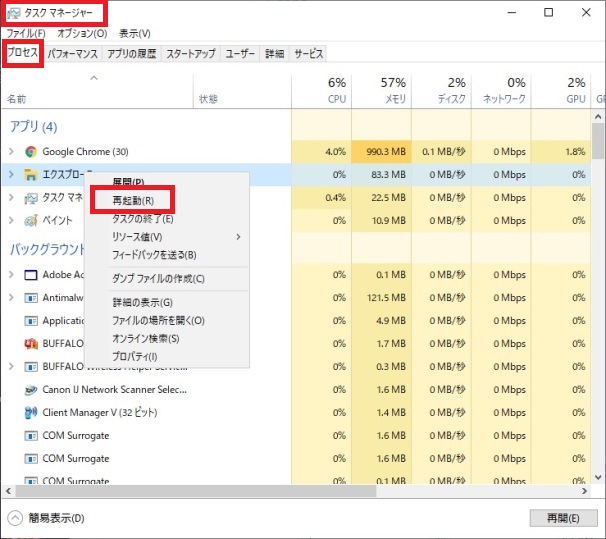
Task: Choose オンライン検索(S) in context menu
Action: [x=146, y=339]
